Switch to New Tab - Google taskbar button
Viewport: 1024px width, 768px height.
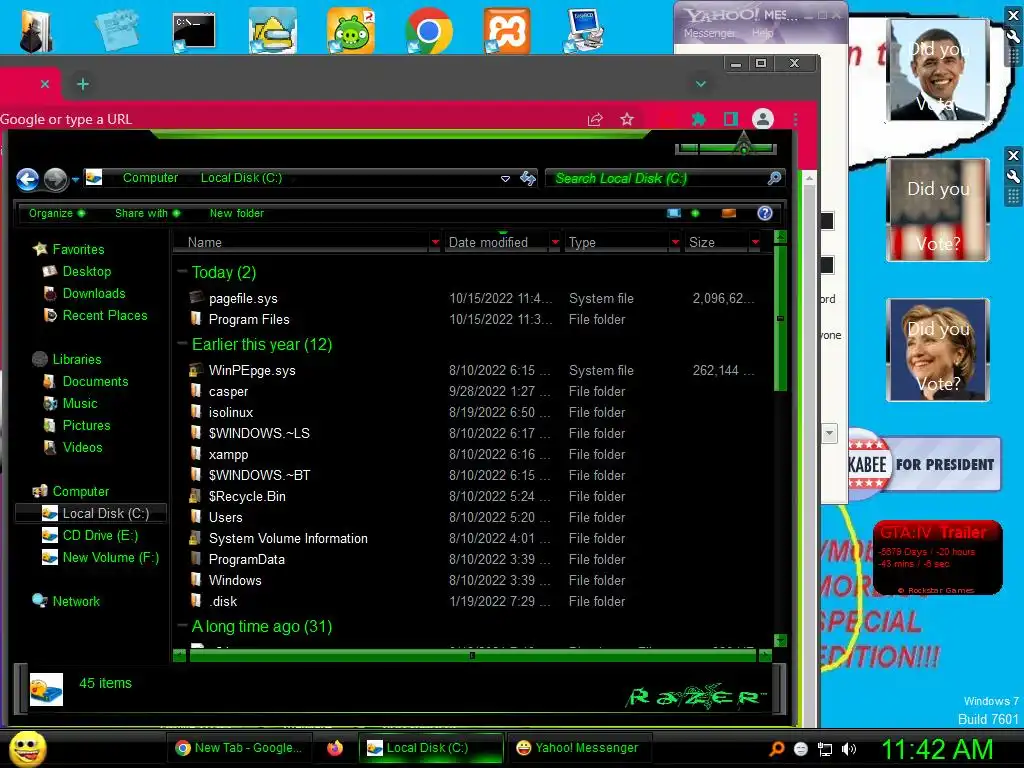(x=239, y=748)
